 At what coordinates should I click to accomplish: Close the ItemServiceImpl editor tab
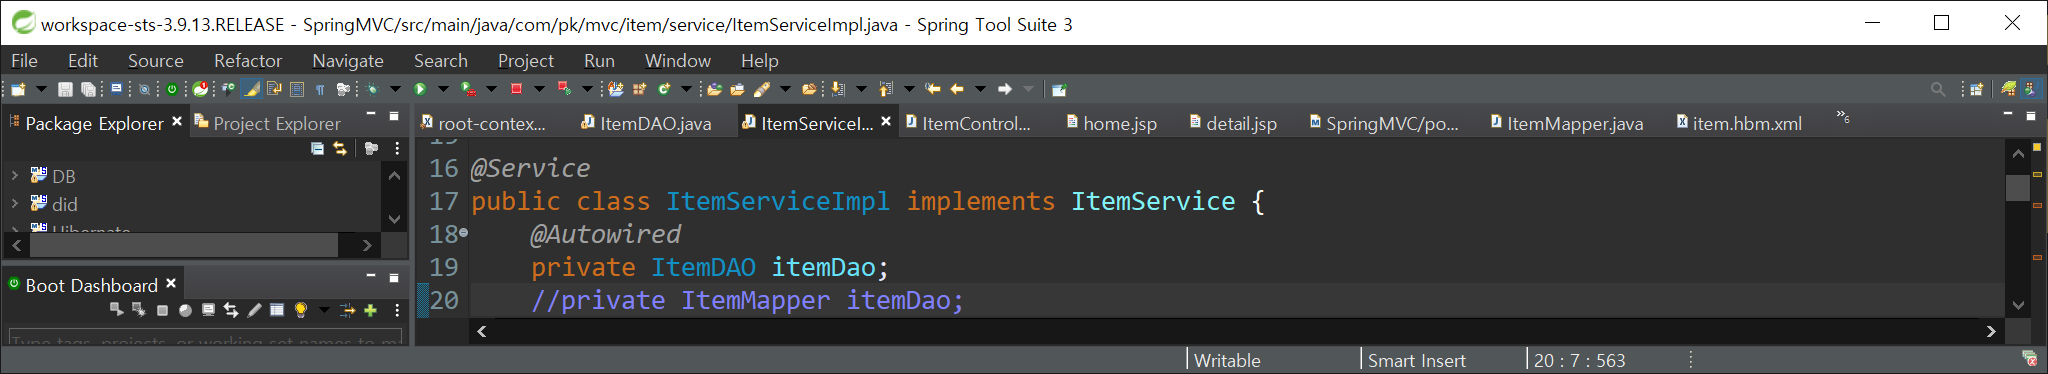[886, 121]
